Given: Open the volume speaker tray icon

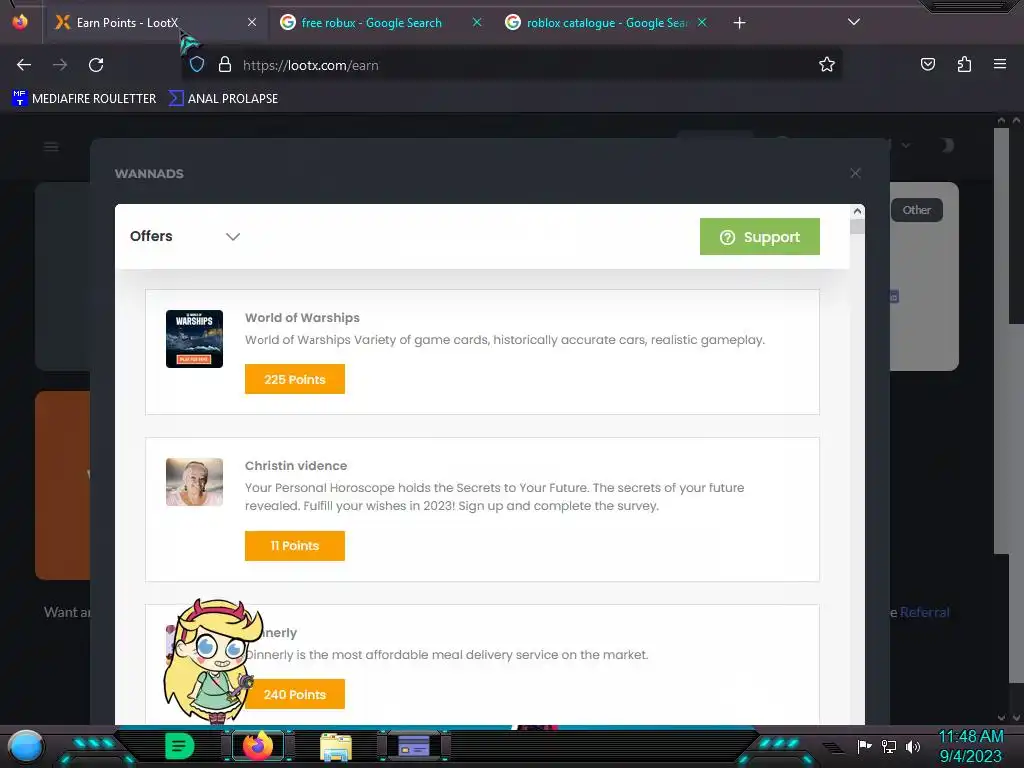Looking at the screenshot, I should point(913,746).
